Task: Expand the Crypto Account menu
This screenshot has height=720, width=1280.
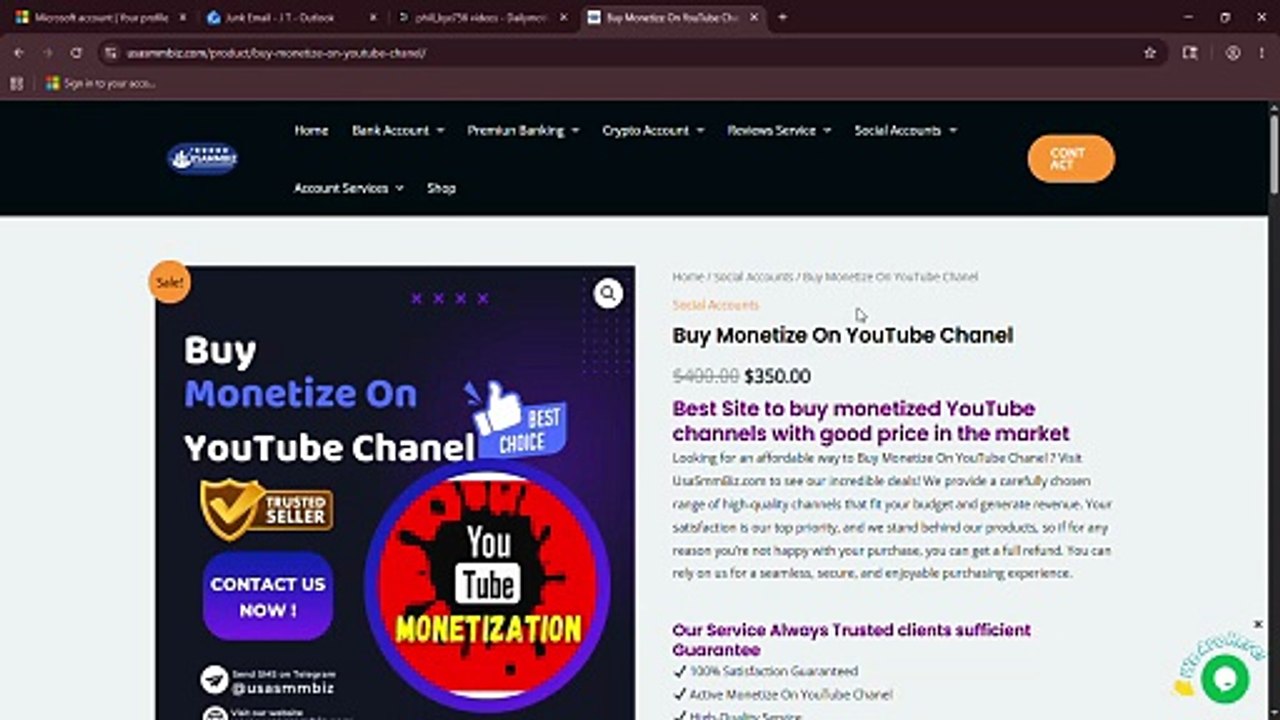Action: [x=653, y=130]
